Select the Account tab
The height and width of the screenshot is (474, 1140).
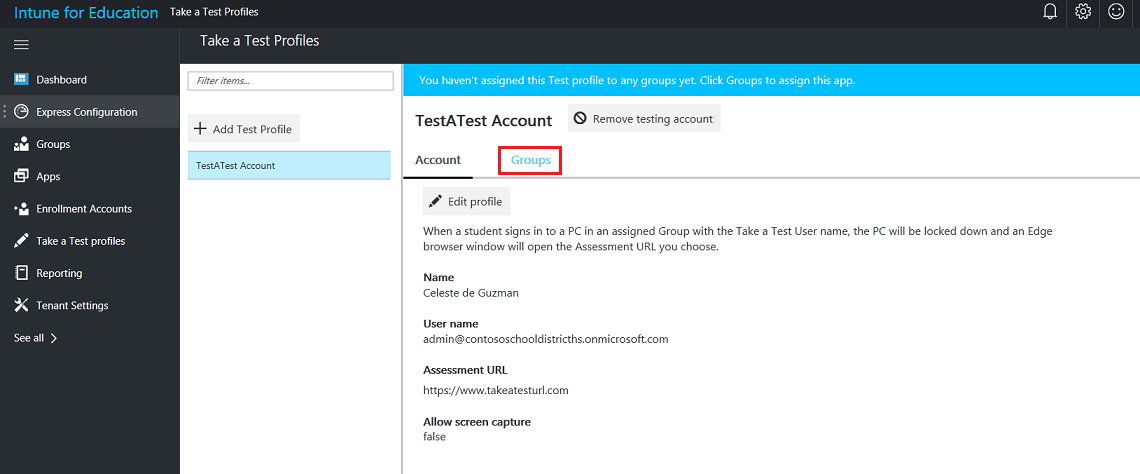[438, 160]
